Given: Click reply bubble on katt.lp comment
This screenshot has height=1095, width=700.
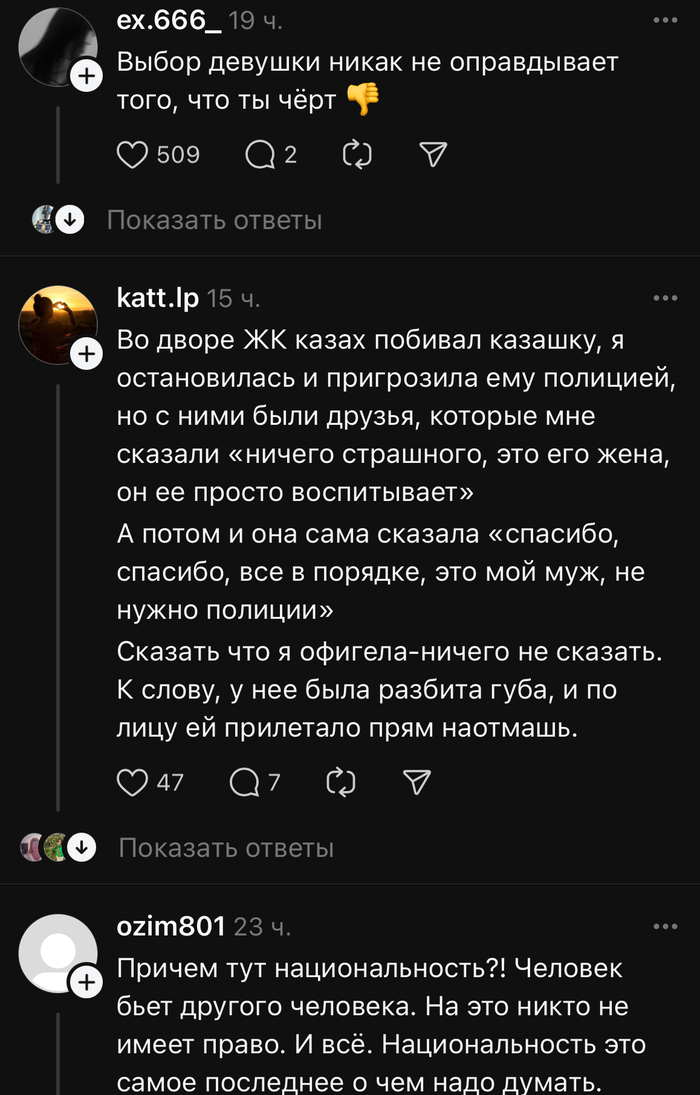Looking at the screenshot, I should 245,781.
